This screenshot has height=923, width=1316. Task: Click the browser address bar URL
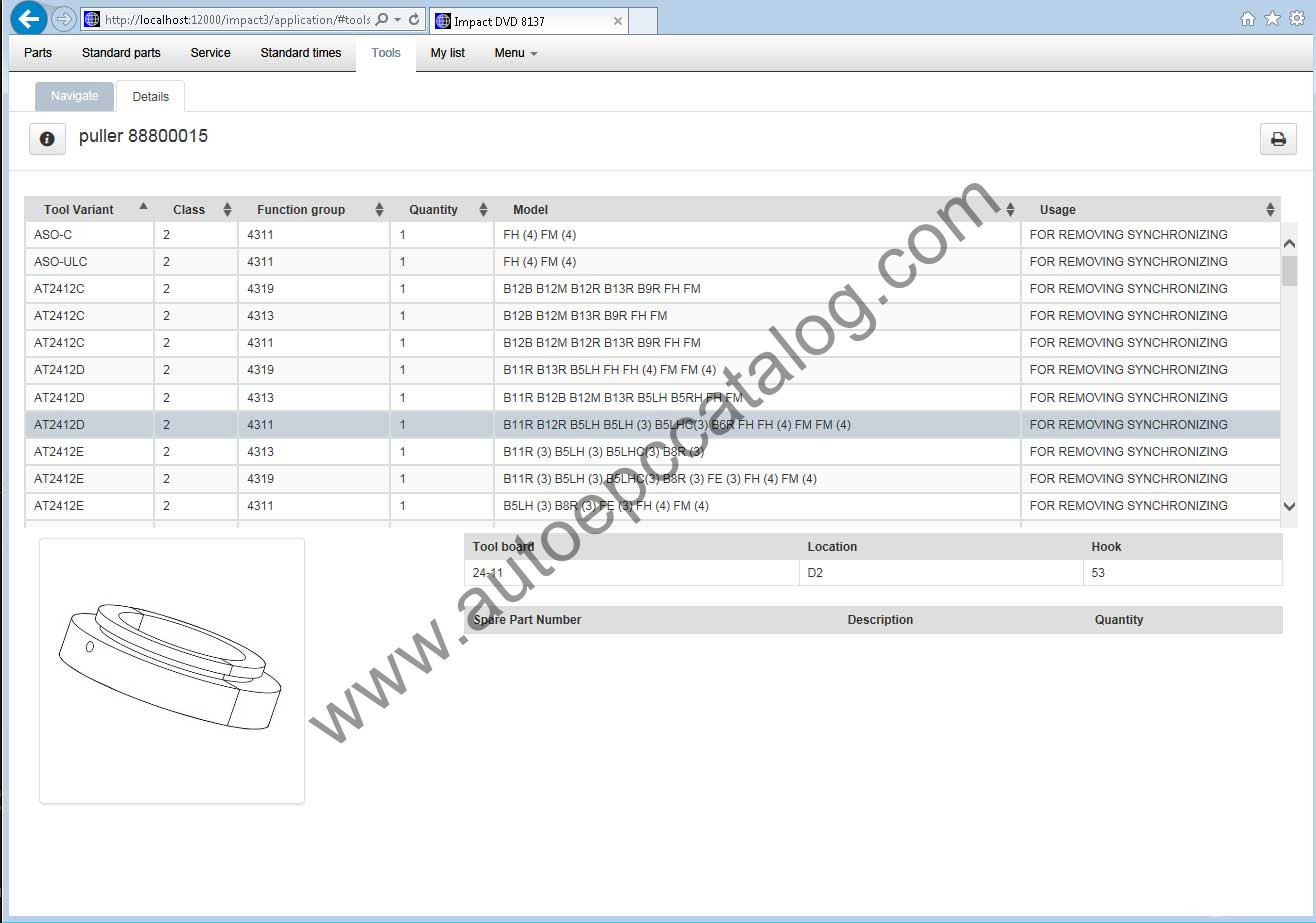235,20
